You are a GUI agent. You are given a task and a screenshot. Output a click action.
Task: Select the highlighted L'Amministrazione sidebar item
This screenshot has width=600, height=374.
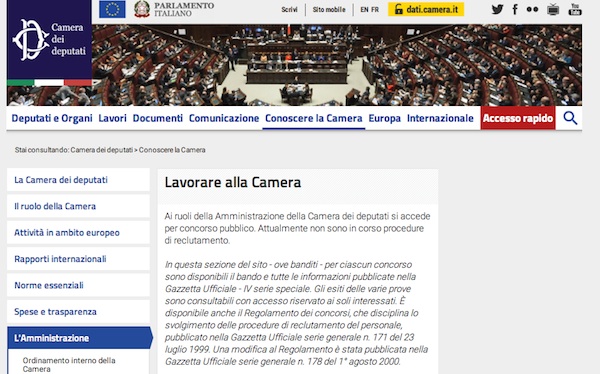coord(80,338)
